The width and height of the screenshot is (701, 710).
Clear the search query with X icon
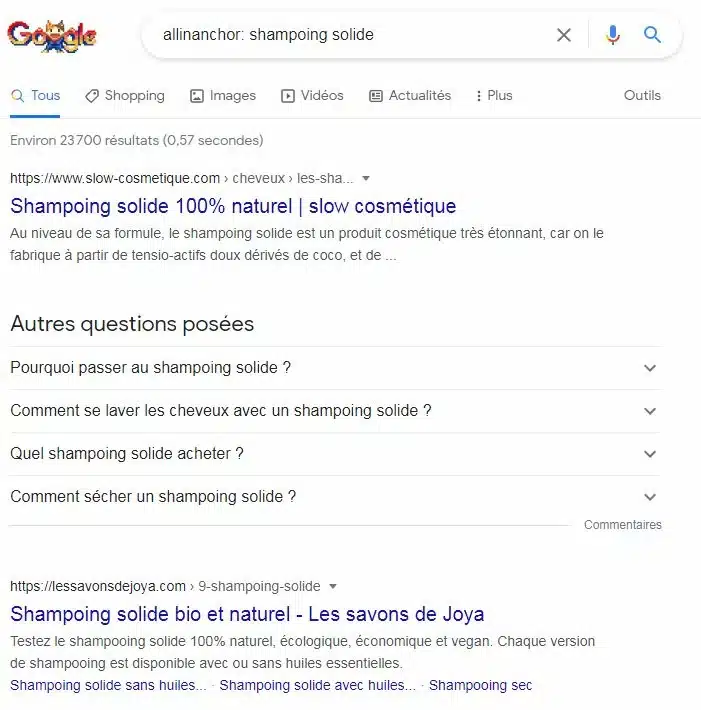(564, 35)
